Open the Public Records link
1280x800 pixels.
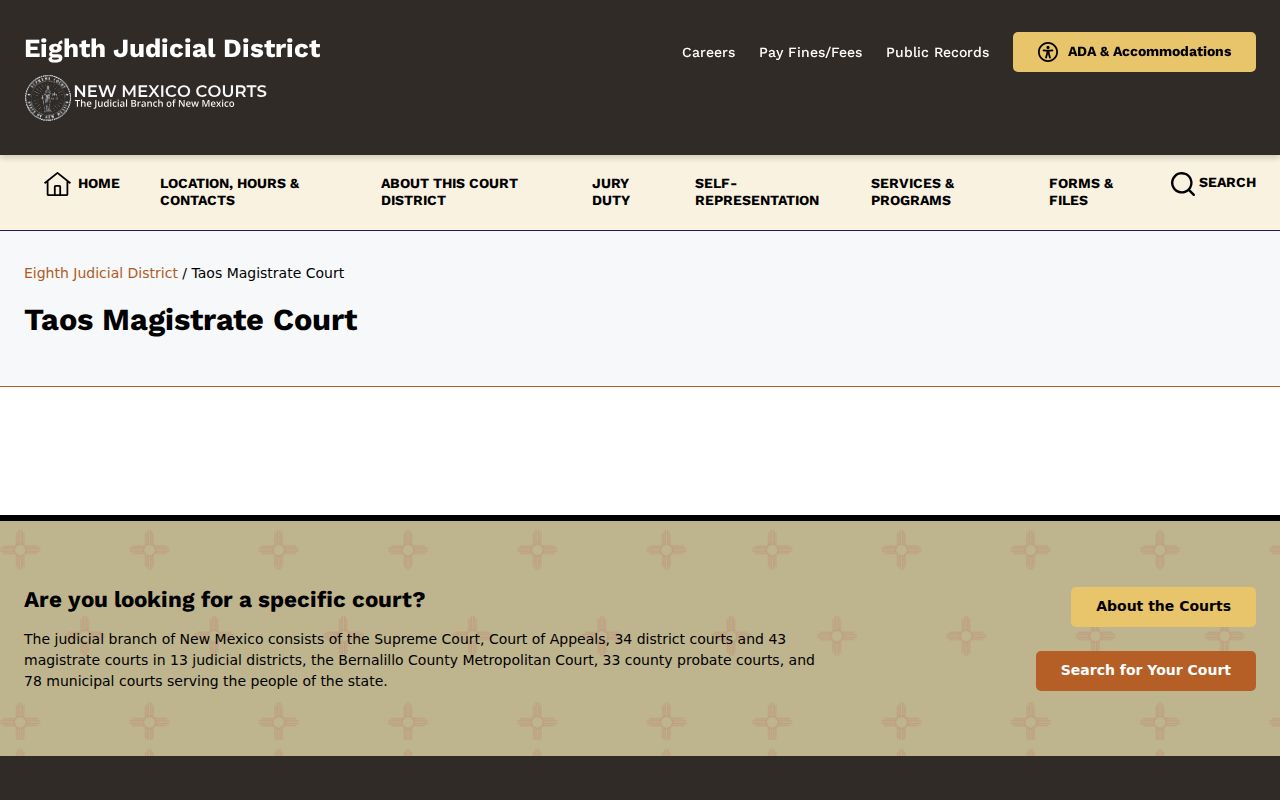click(x=937, y=52)
